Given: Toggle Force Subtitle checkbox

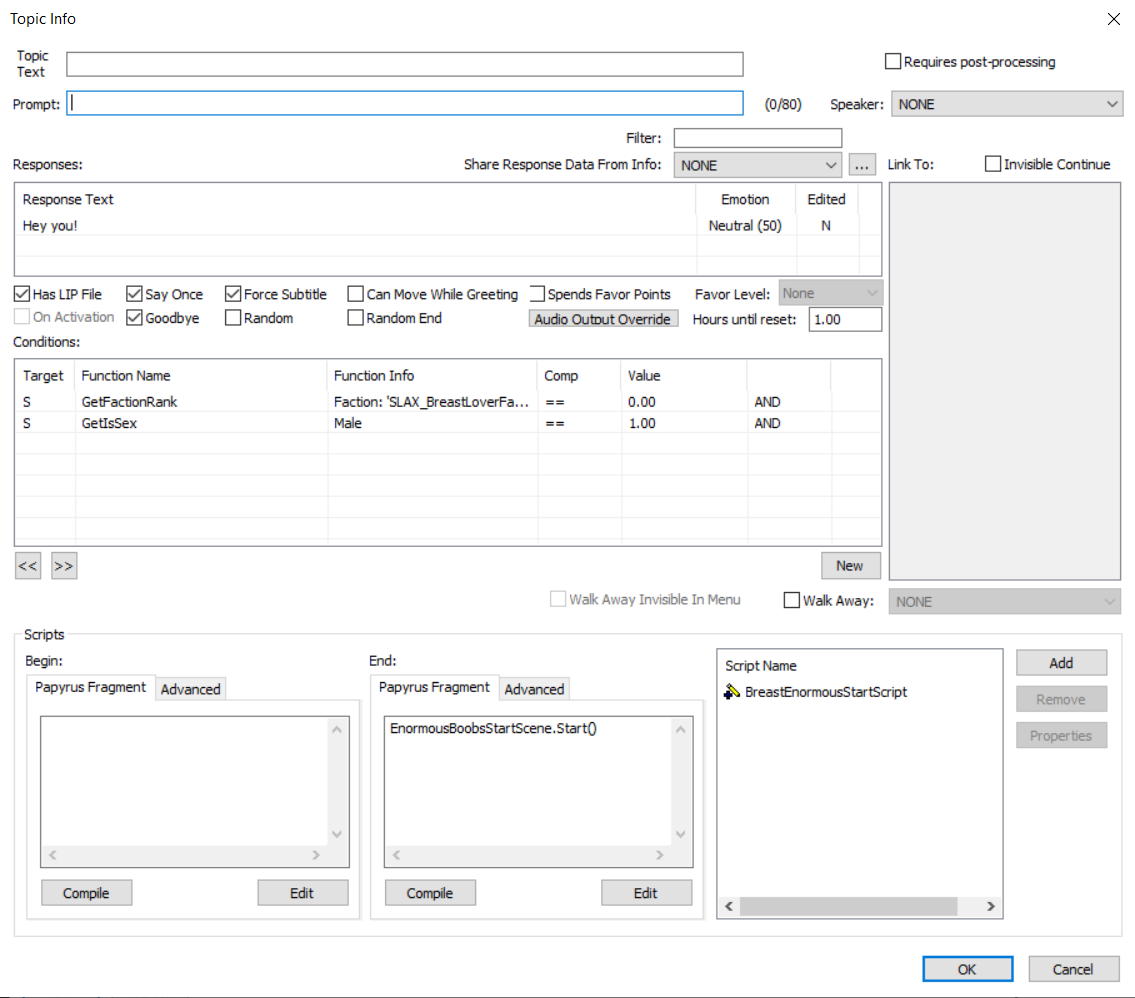Looking at the screenshot, I should pyautogui.click(x=232, y=294).
